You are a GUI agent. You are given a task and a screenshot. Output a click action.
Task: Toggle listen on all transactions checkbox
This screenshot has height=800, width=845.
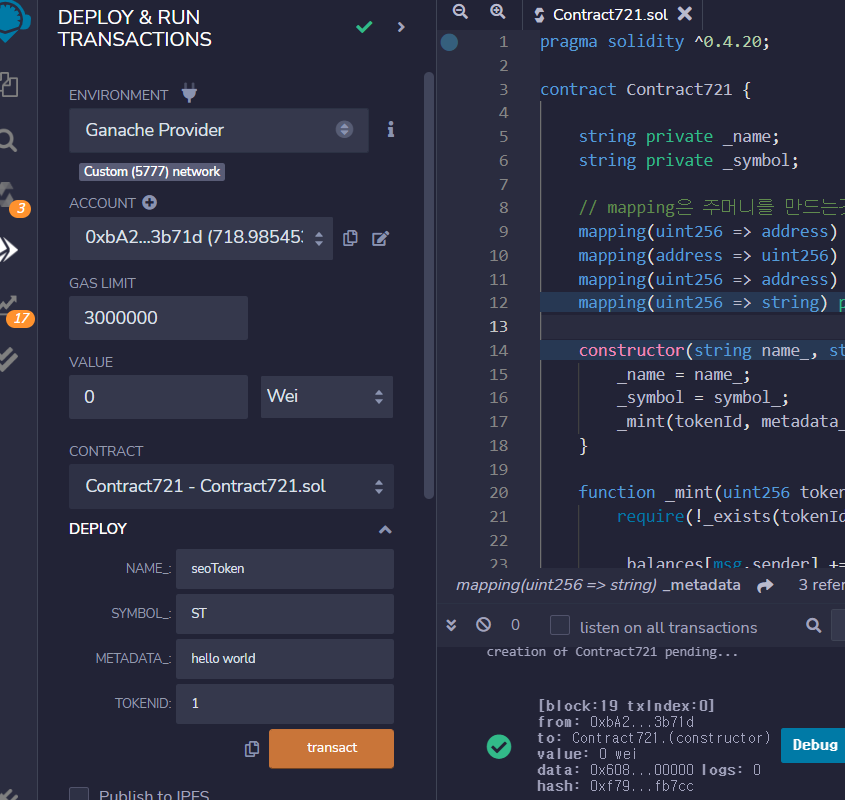tap(560, 625)
